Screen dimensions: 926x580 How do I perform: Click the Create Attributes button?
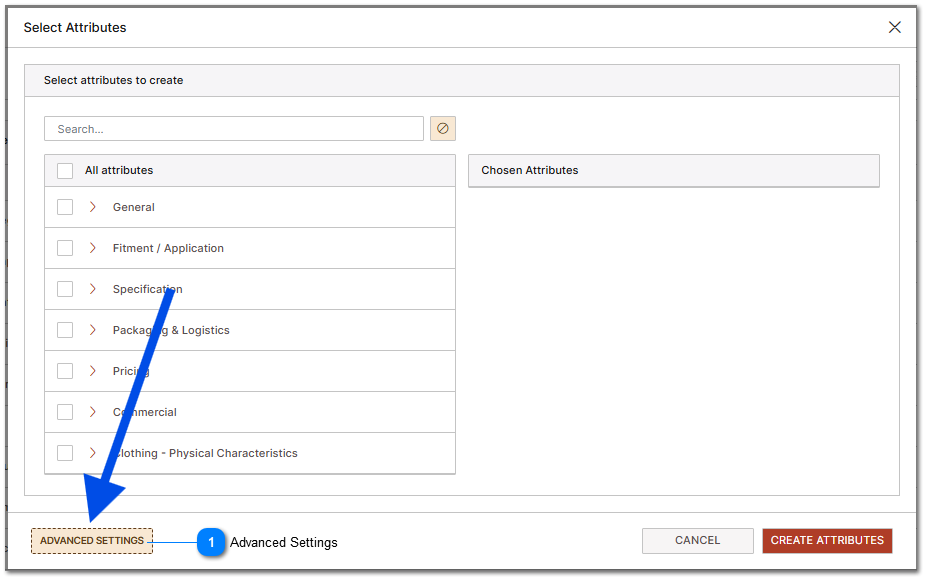click(x=827, y=540)
